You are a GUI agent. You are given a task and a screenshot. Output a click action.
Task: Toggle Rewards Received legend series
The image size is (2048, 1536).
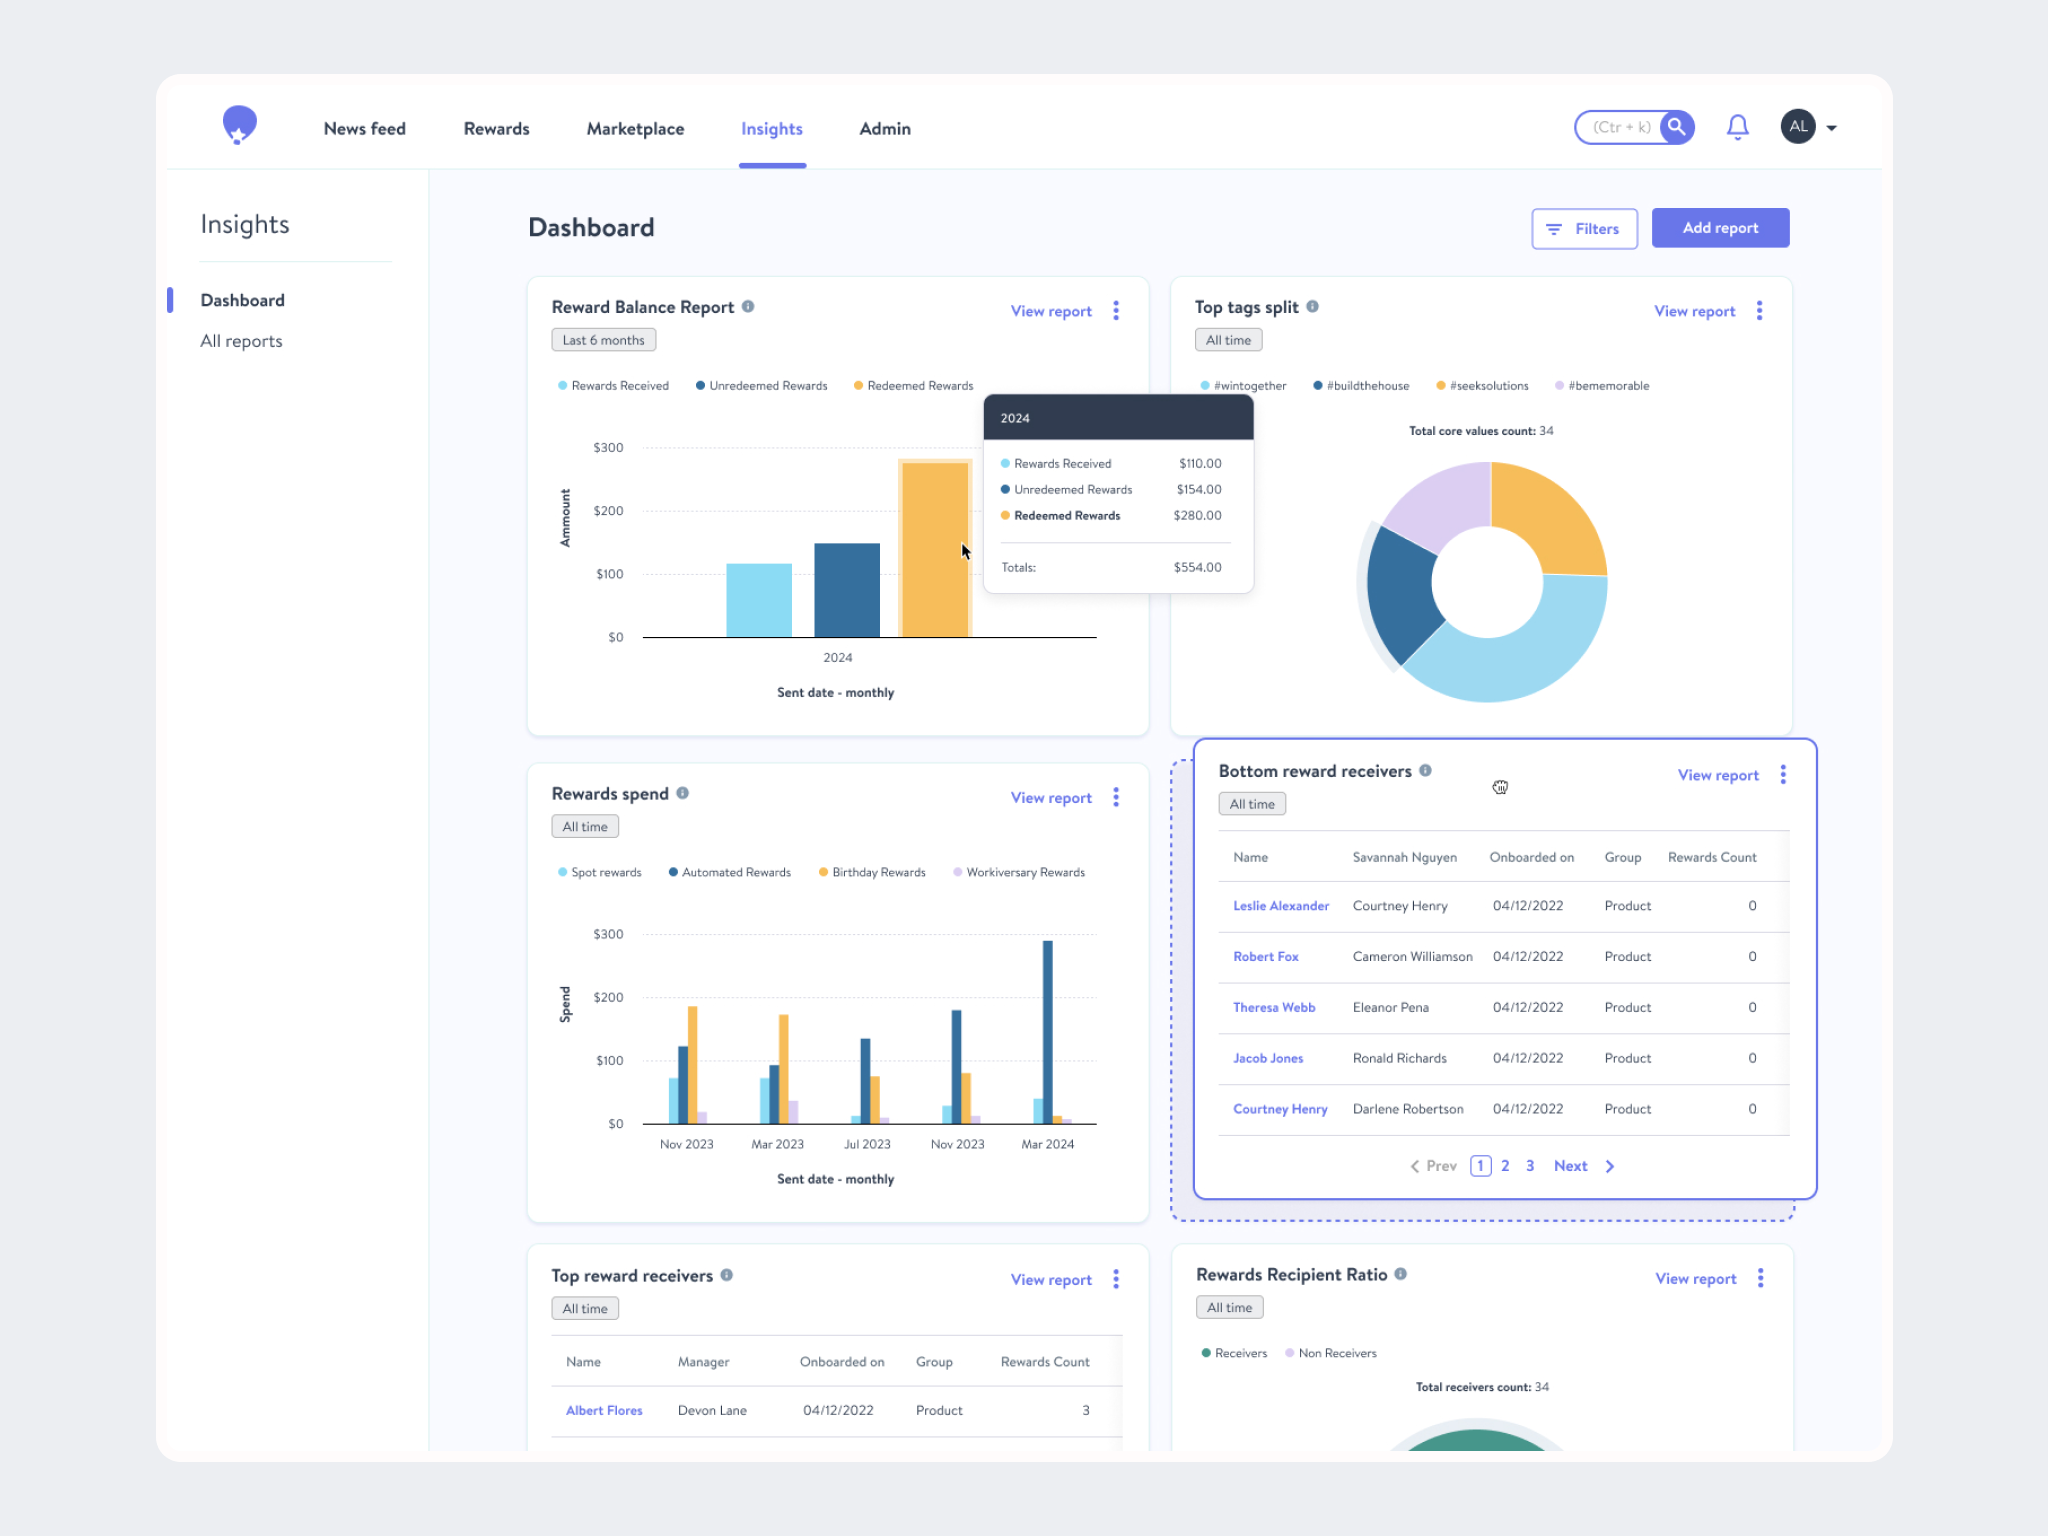(614, 386)
